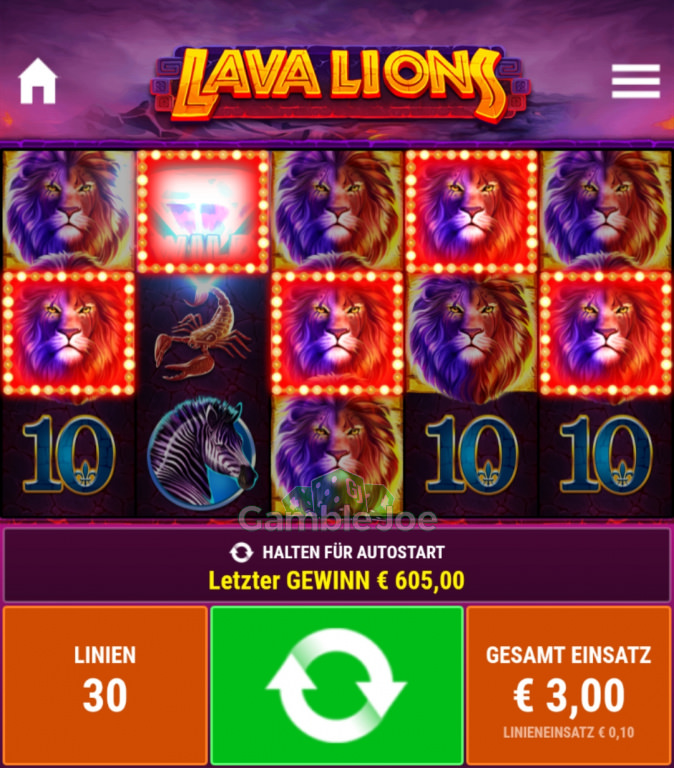This screenshot has height=768, width=674.
Task: Click the Linieneinsatz € 0,10 text
Action: click(x=568, y=733)
